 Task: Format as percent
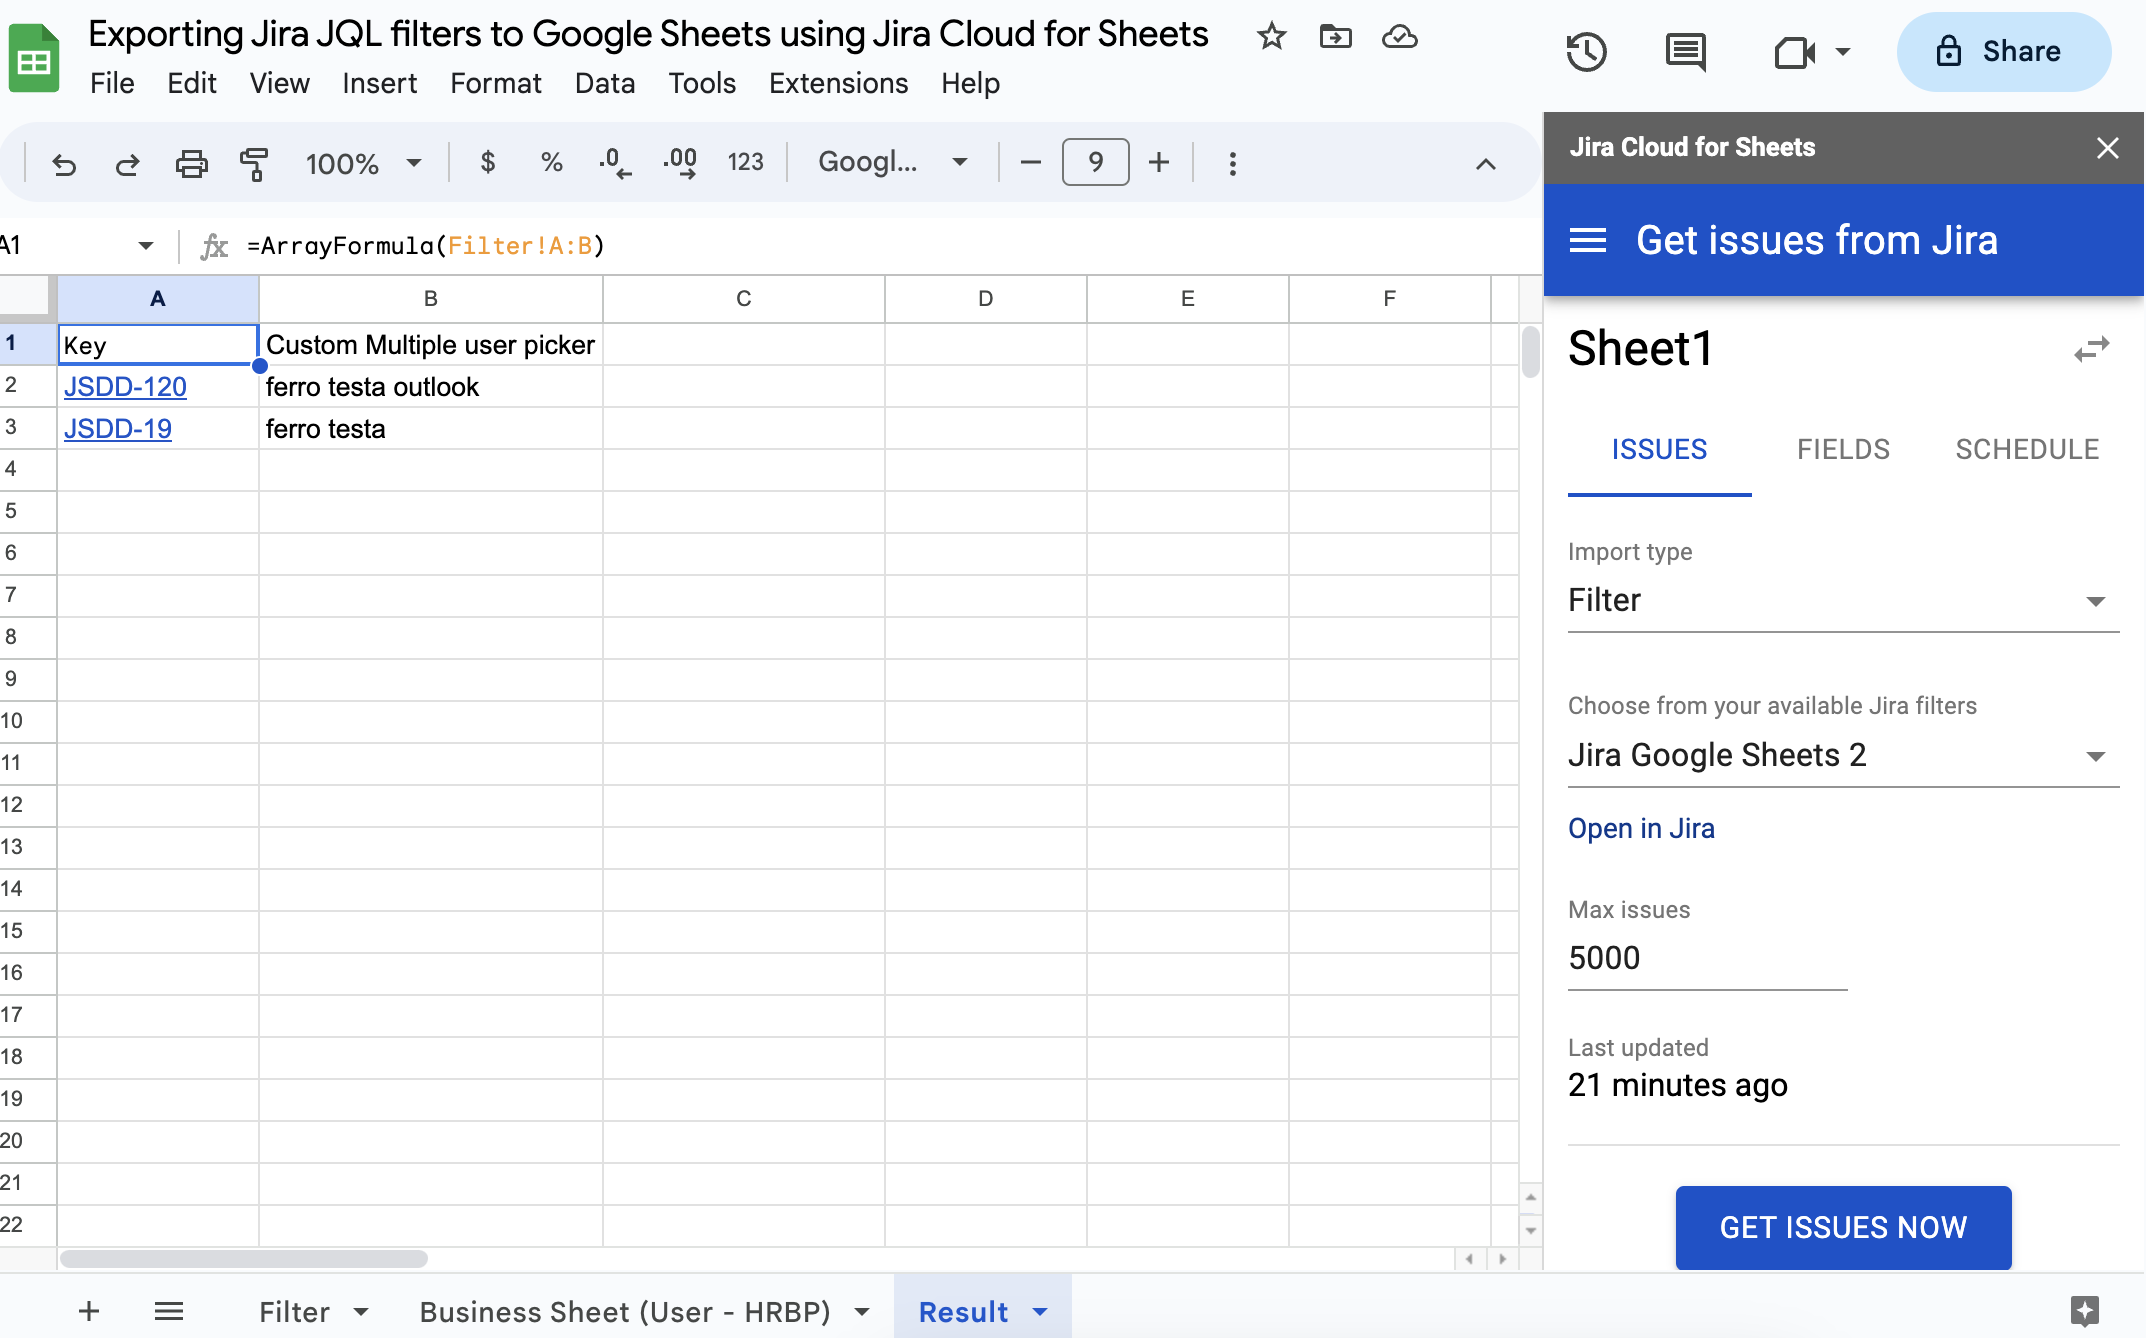[x=551, y=162]
